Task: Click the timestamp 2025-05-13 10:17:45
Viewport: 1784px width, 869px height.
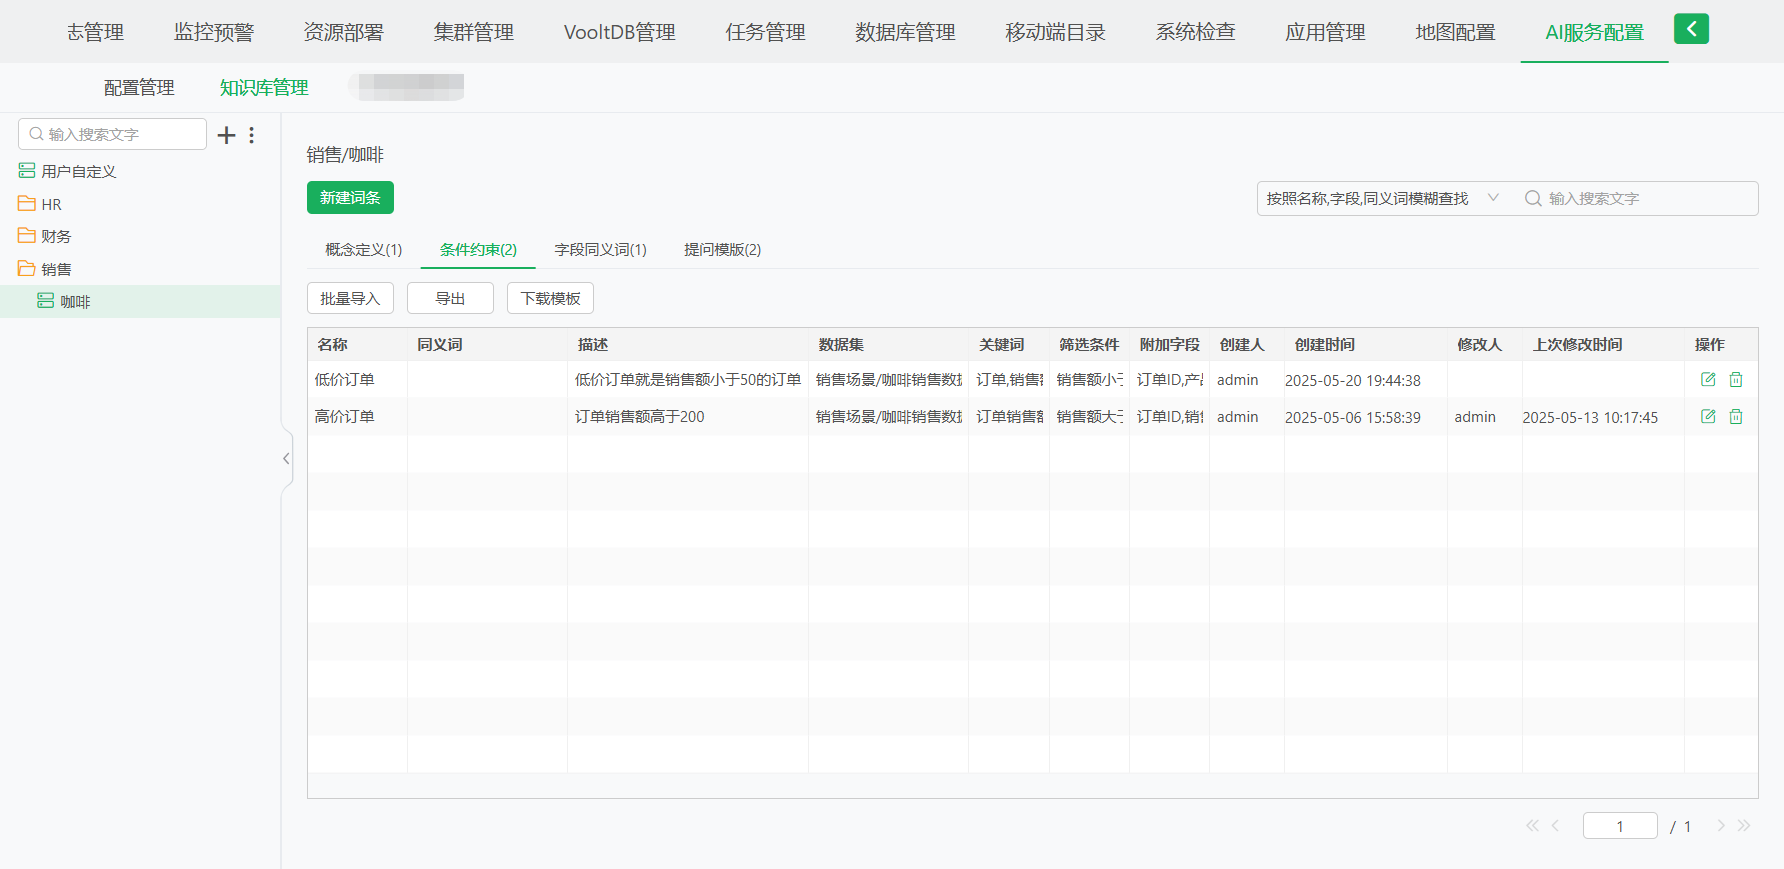Action: coord(1590,417)
